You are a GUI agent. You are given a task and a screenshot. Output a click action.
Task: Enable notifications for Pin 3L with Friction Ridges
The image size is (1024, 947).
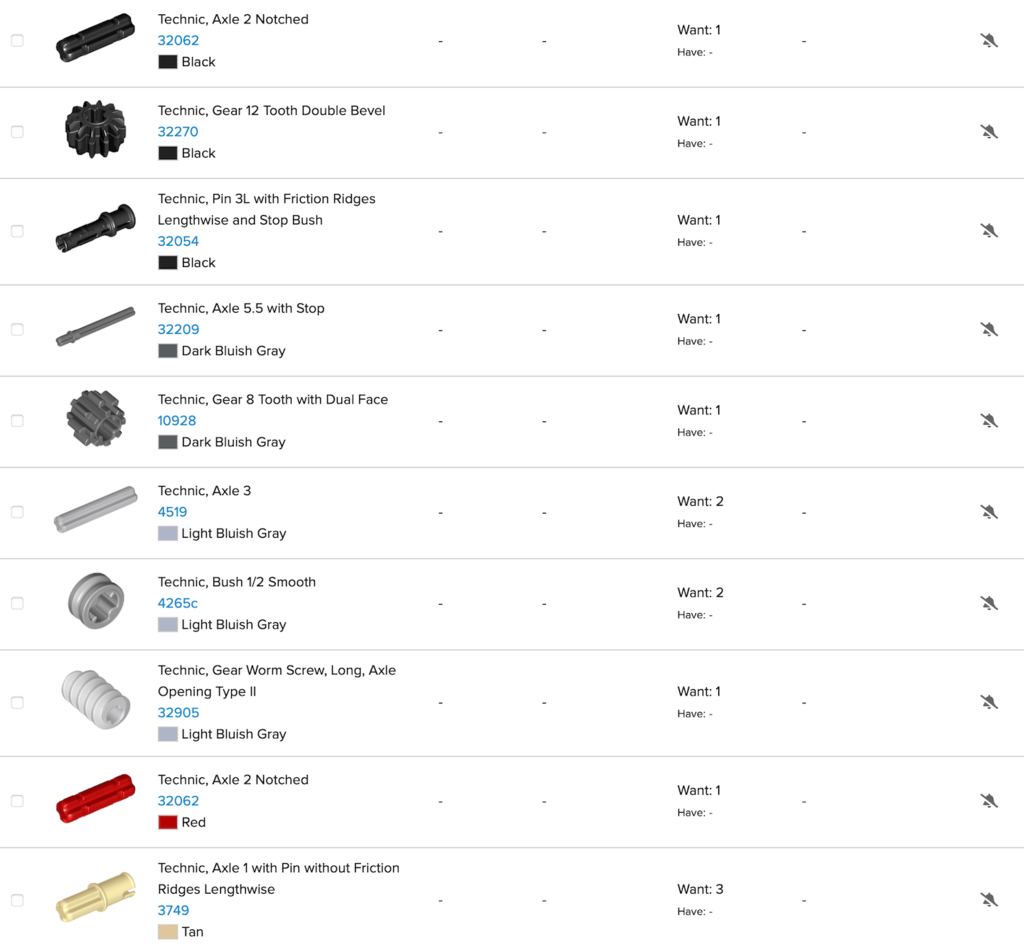[989, 230]
